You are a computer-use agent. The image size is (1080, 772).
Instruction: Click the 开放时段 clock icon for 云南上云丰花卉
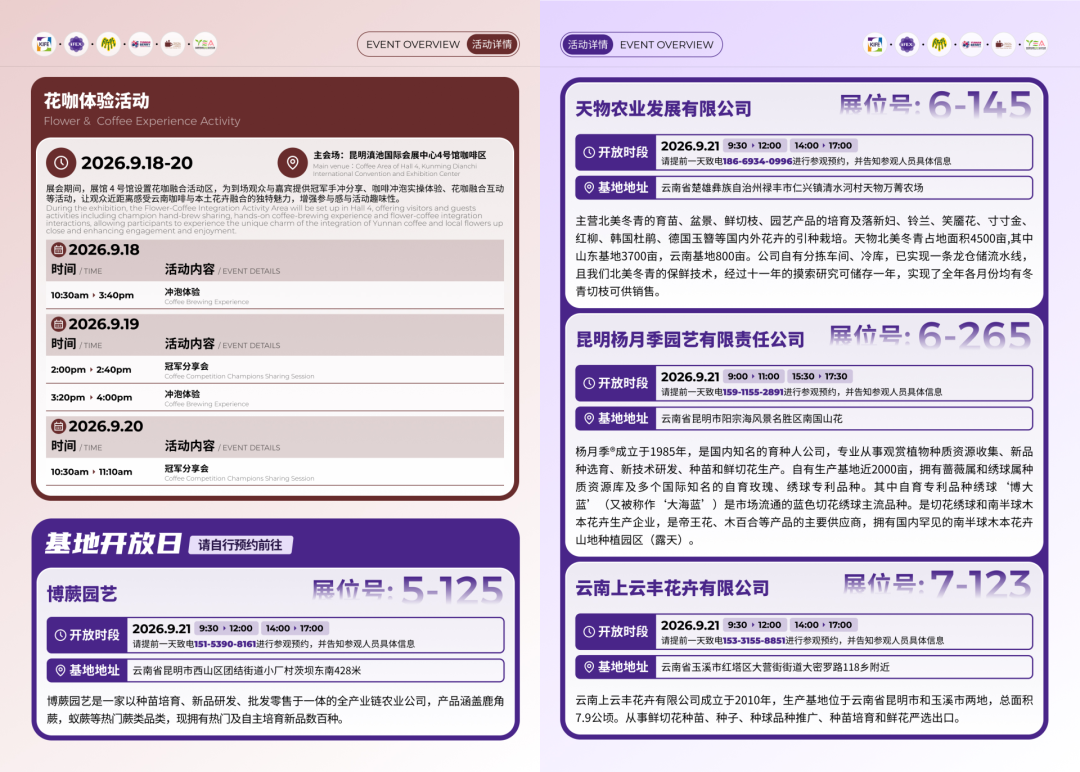point(589,632)
